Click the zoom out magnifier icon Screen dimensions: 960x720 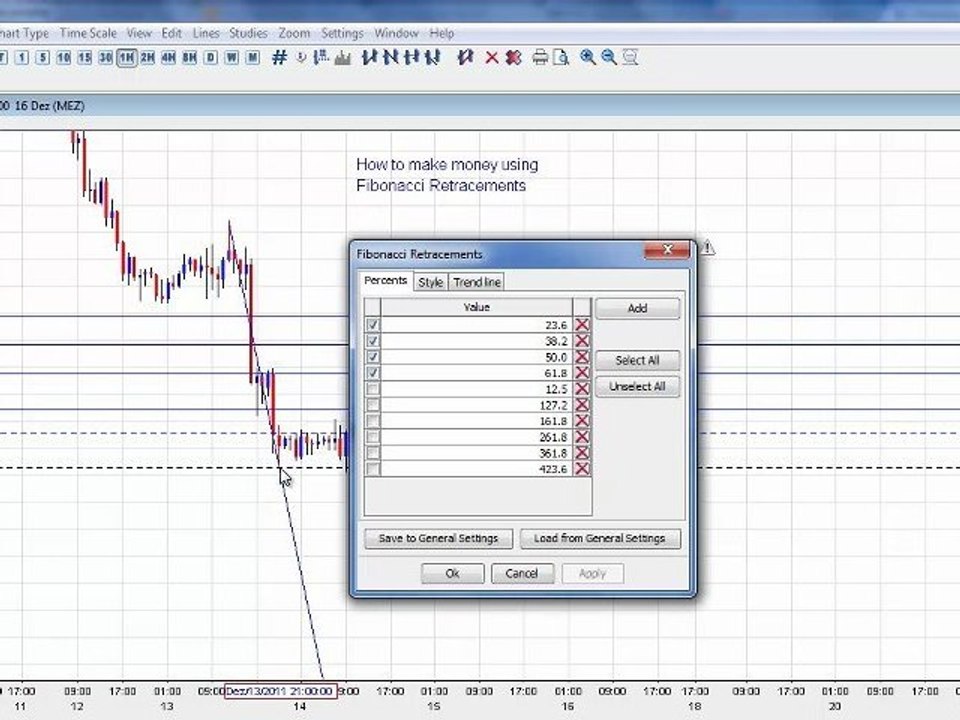(609, 58)
